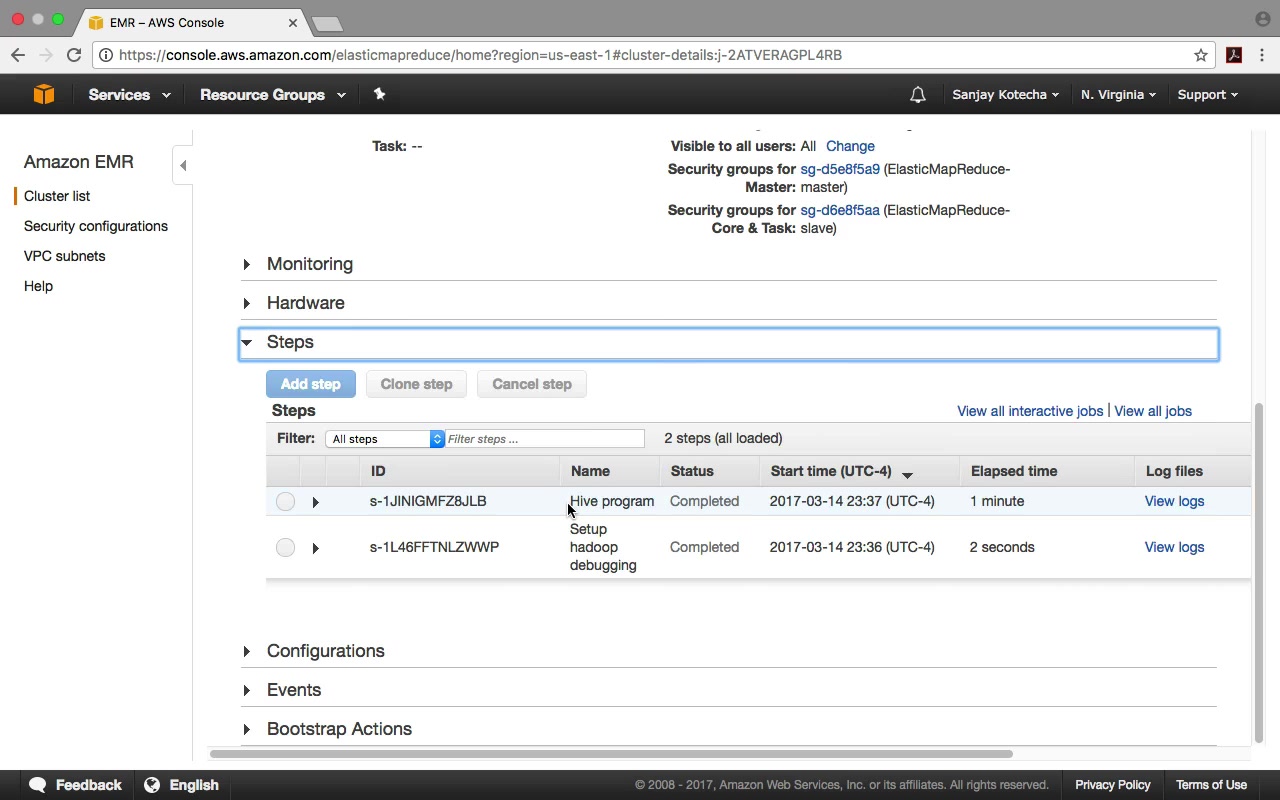Screen dimensions: 1280x800
Task: Click the Adobe PDF extension icon
Action: point(1234,55)
